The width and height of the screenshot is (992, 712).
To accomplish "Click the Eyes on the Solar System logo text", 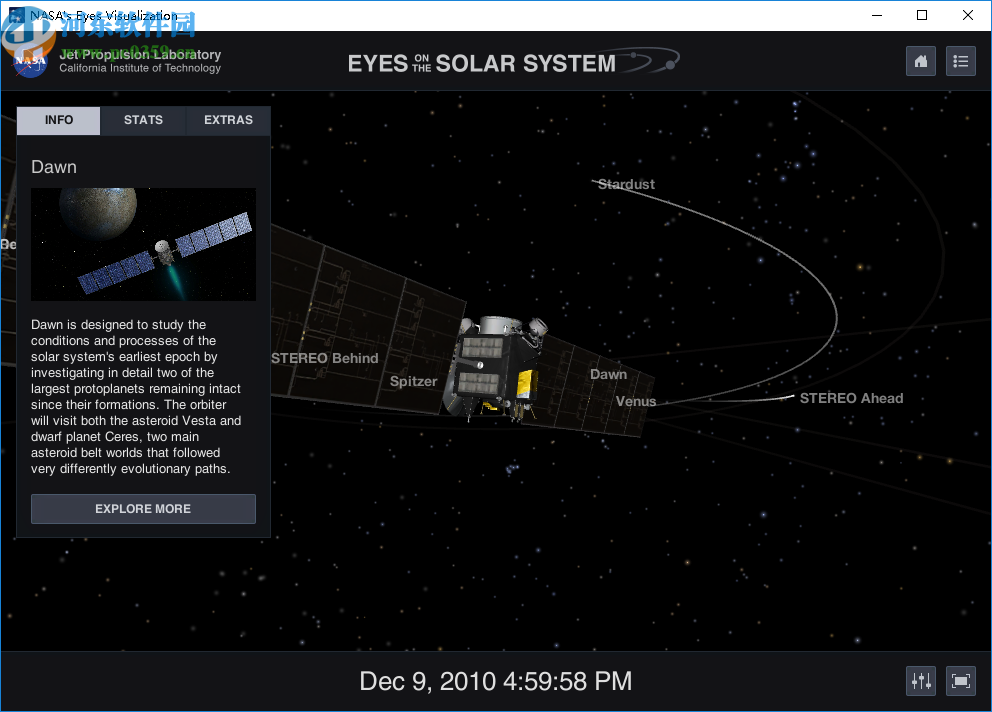I will click(x=480, y=62).
